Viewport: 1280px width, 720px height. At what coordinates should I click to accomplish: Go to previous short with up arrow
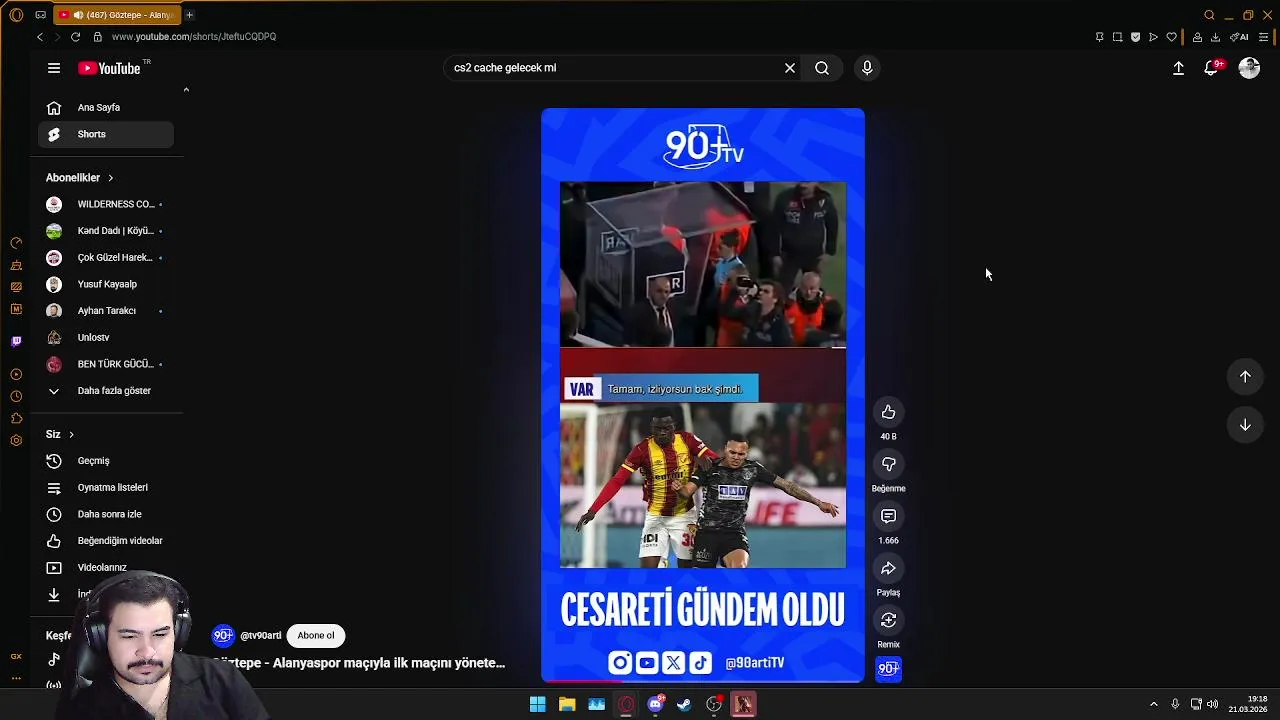point(1245,377)
